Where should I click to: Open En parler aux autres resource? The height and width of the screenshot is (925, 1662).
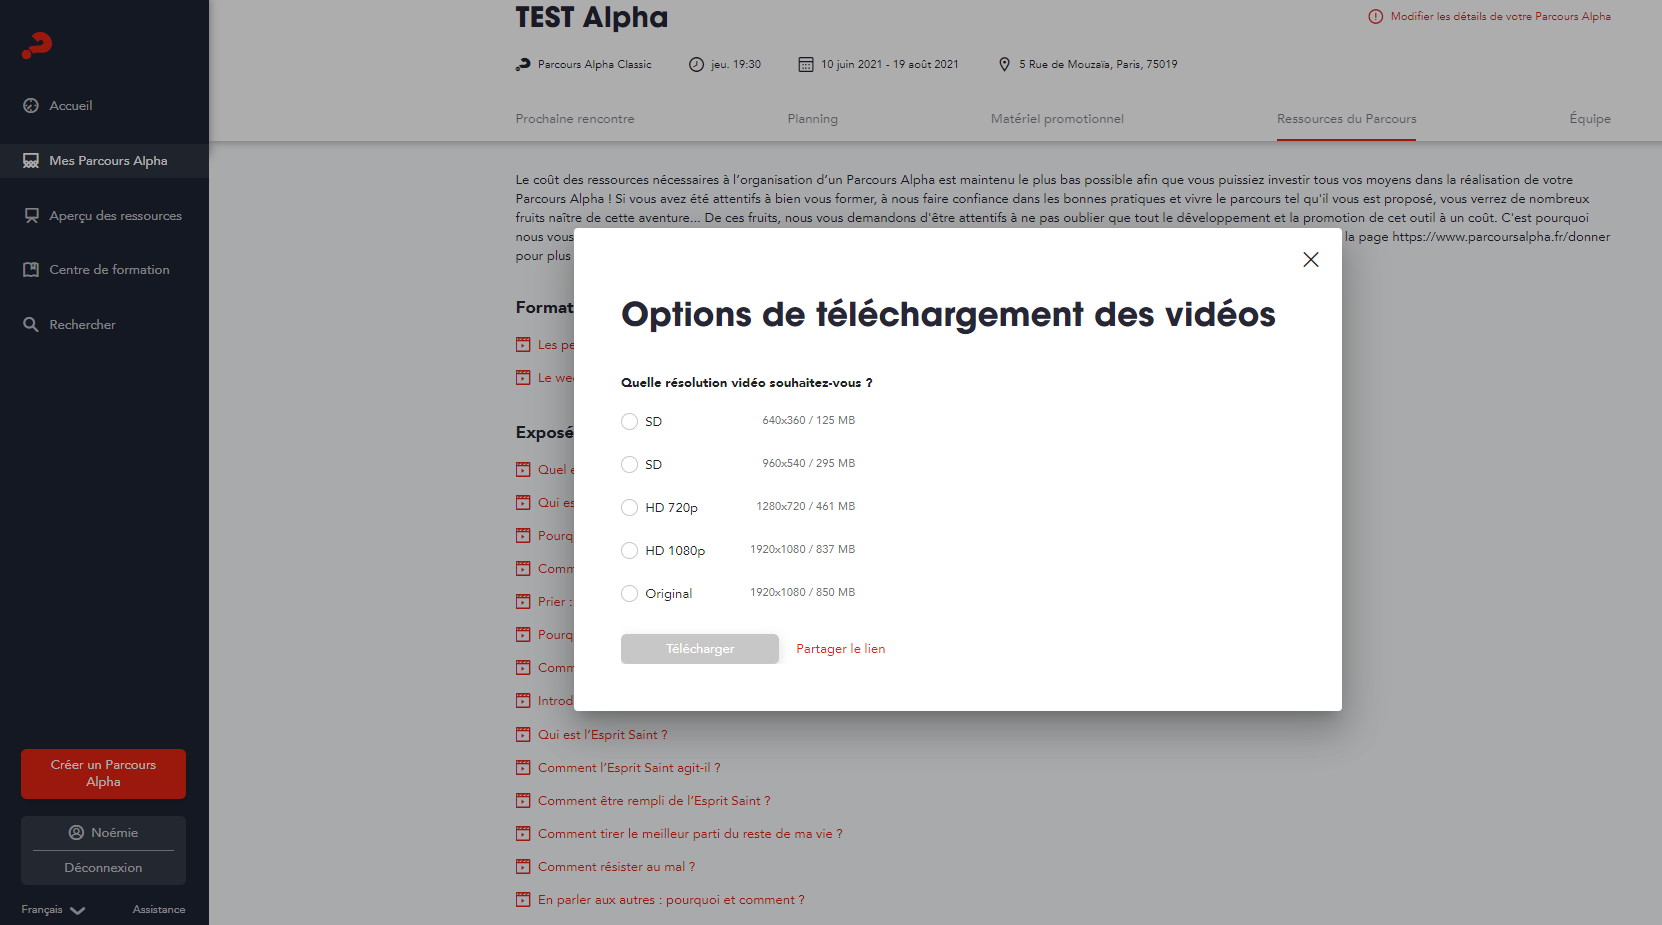(671, 900)
